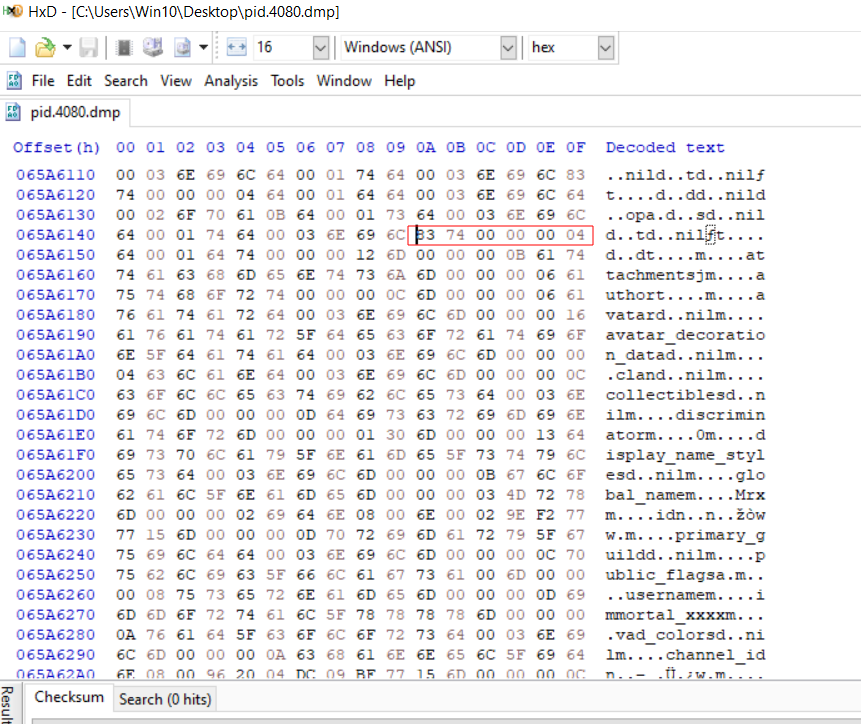Click offset 065A6110 in the offset column
The height and width of the screenshot is (724, 861).
pos(55,175)
